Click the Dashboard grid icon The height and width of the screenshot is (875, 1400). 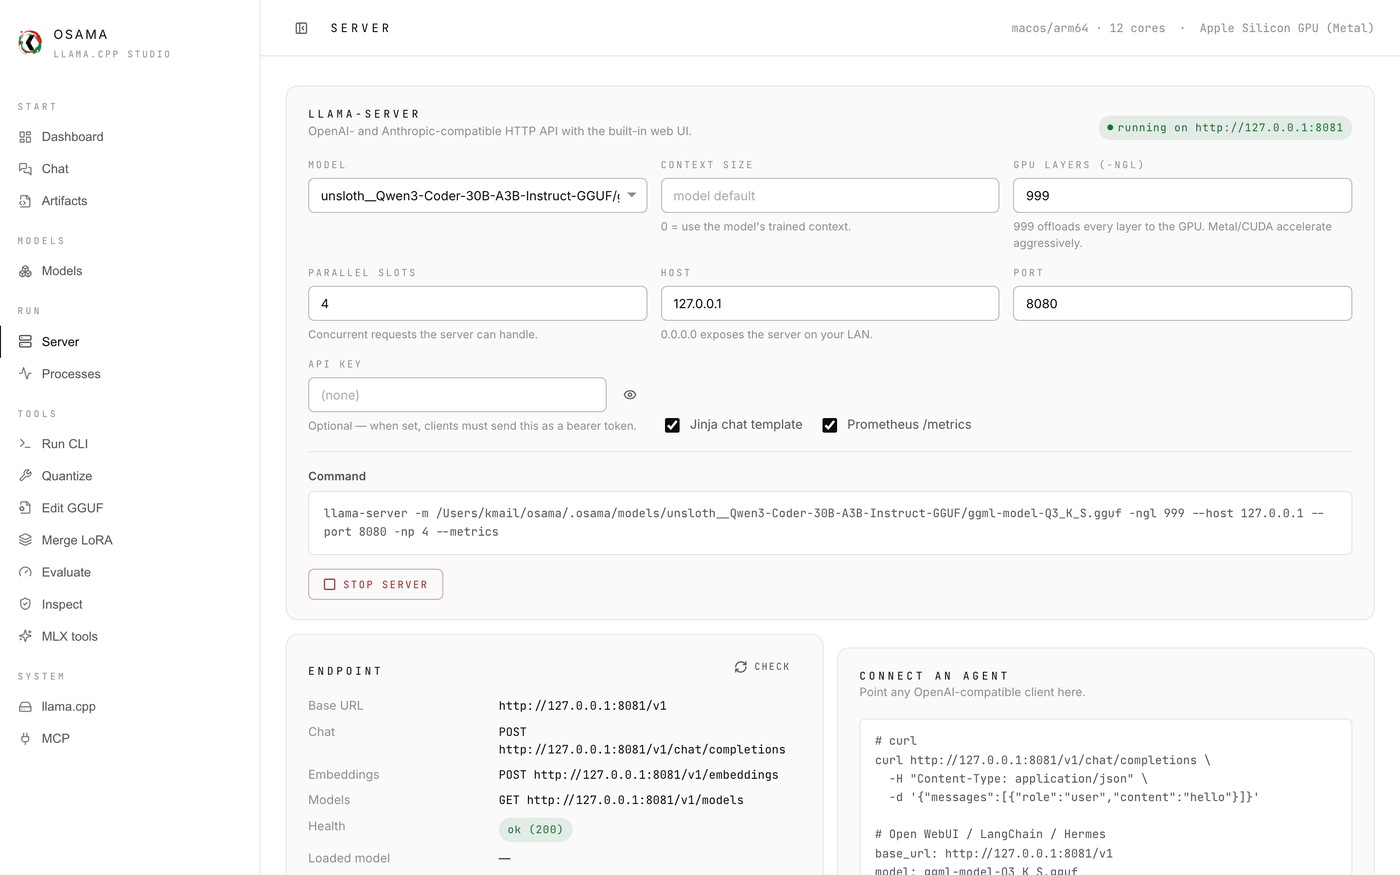click(25, 137)
